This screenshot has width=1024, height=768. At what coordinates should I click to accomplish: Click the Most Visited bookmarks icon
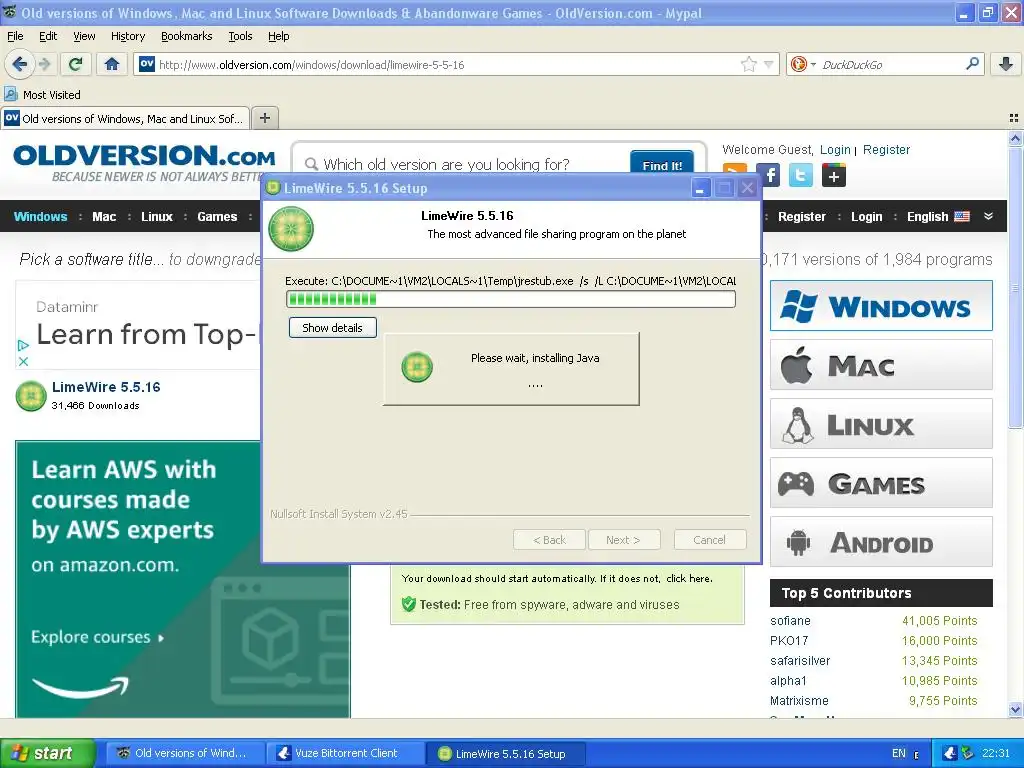[x=11, y=94]
